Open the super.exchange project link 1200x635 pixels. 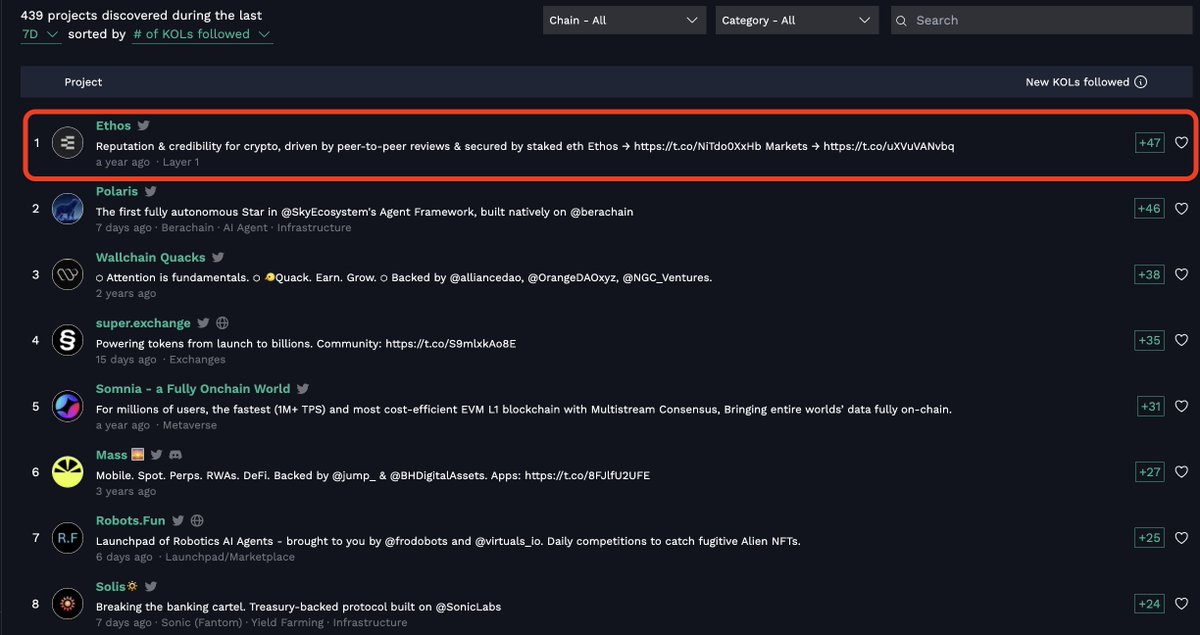click(143, 323)
